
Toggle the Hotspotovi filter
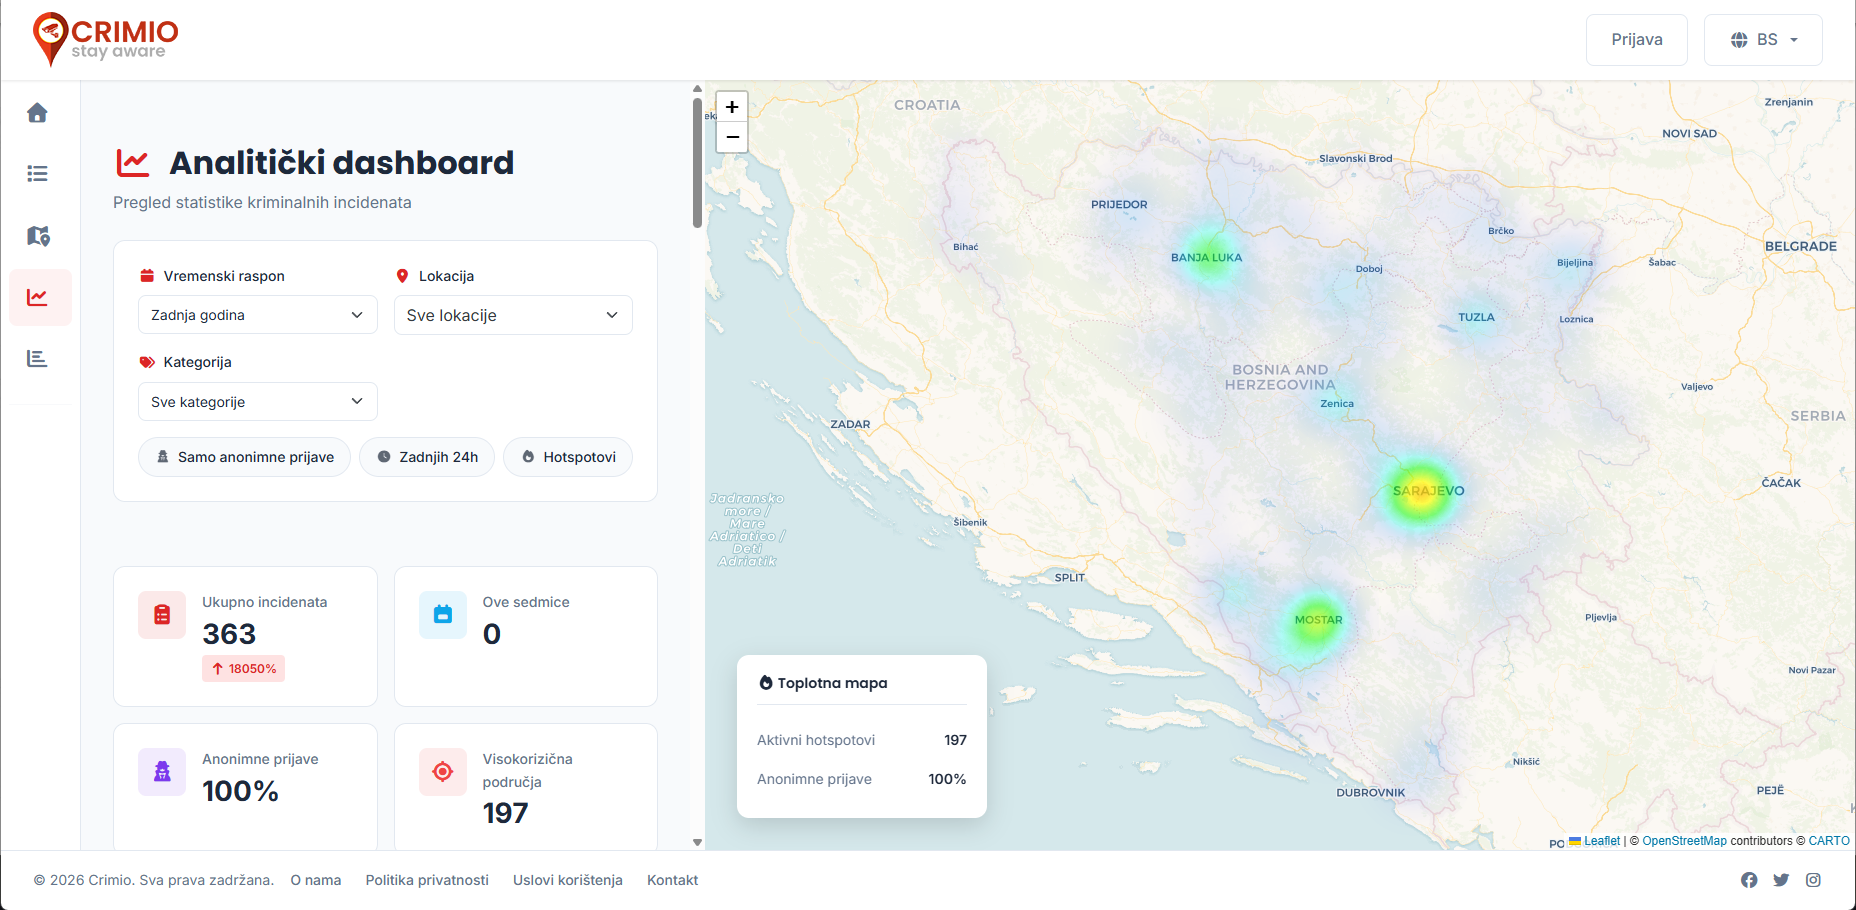(x=568, y=457)
